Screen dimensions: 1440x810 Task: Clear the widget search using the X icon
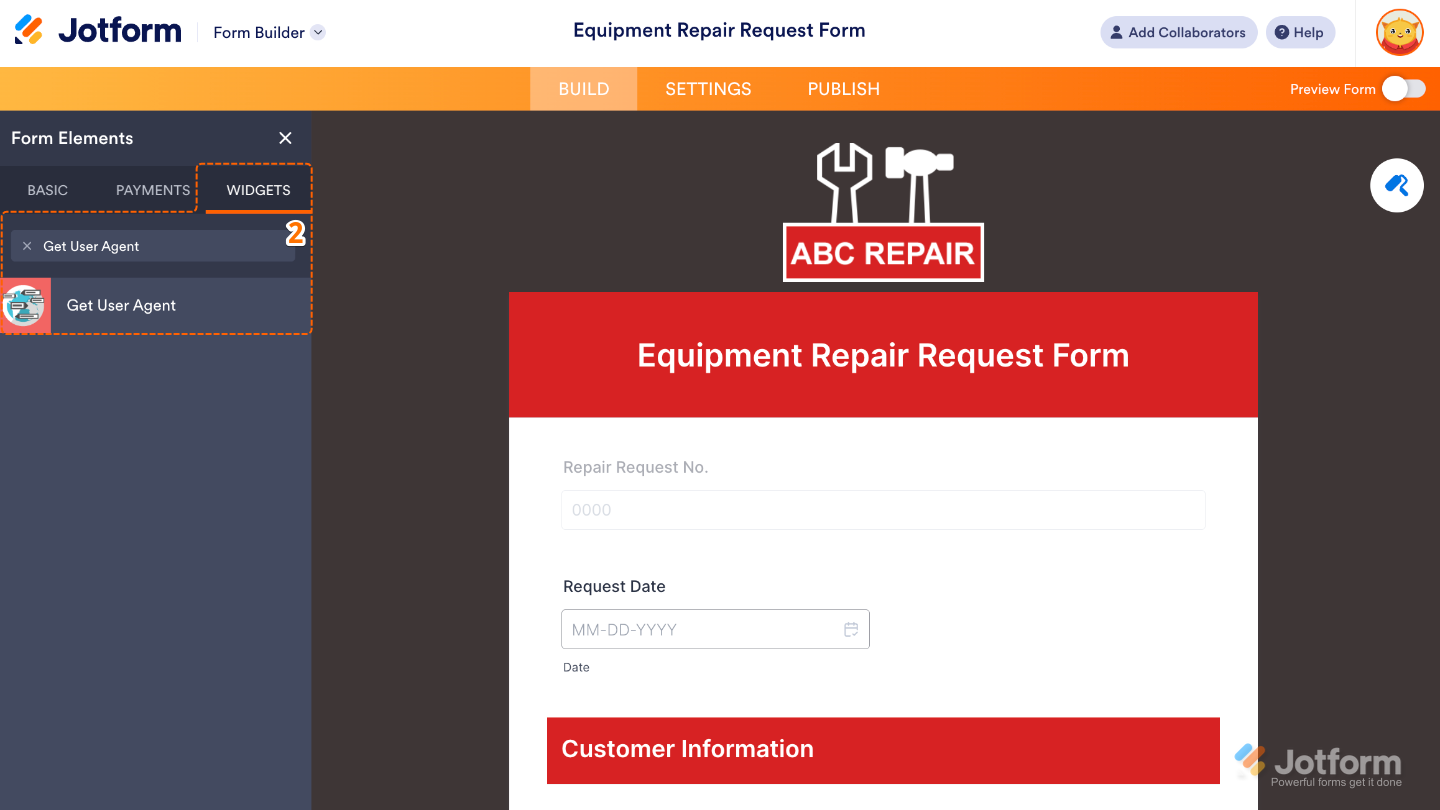click(27, 245)
